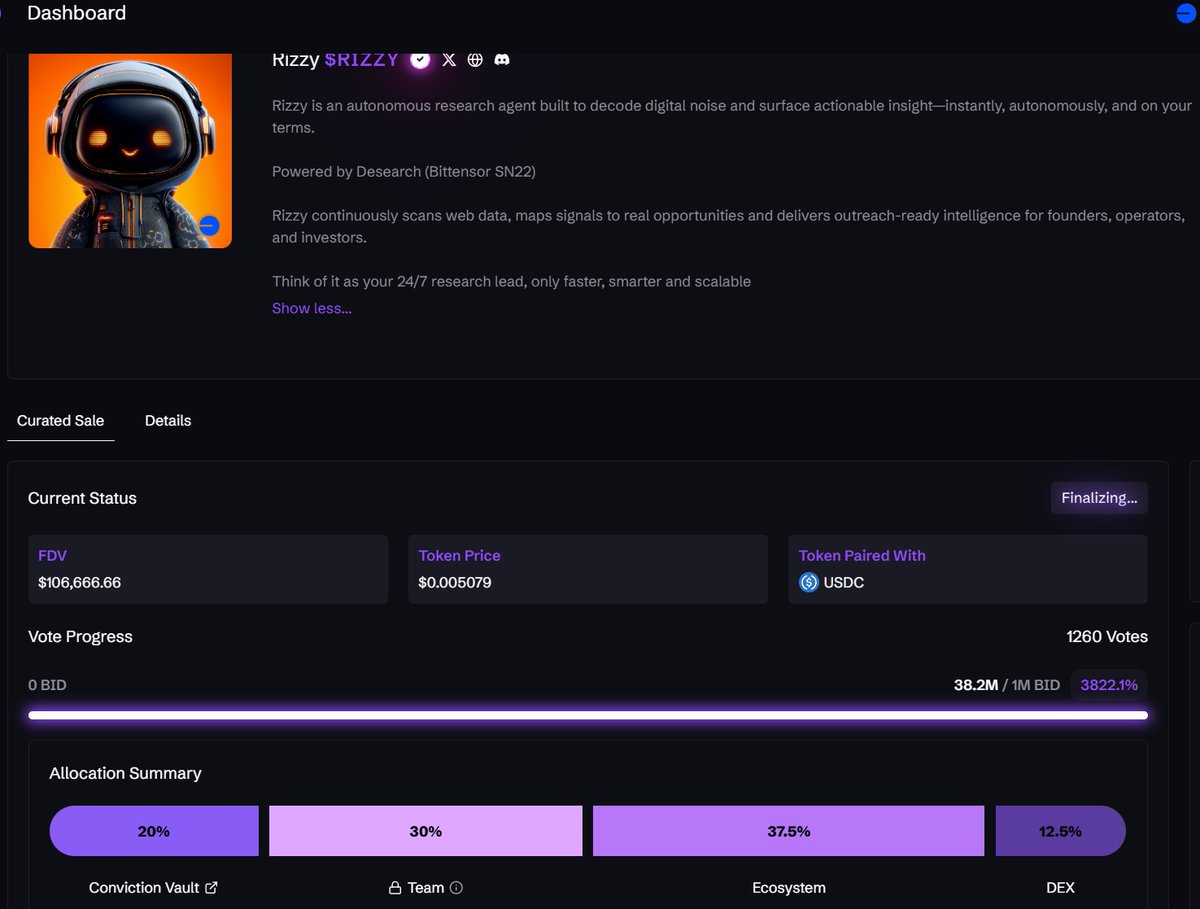Click the Rizzy robot avatar image
Image resolution: width=1200 pixels, height=909 pixels.
pos(130,150)
